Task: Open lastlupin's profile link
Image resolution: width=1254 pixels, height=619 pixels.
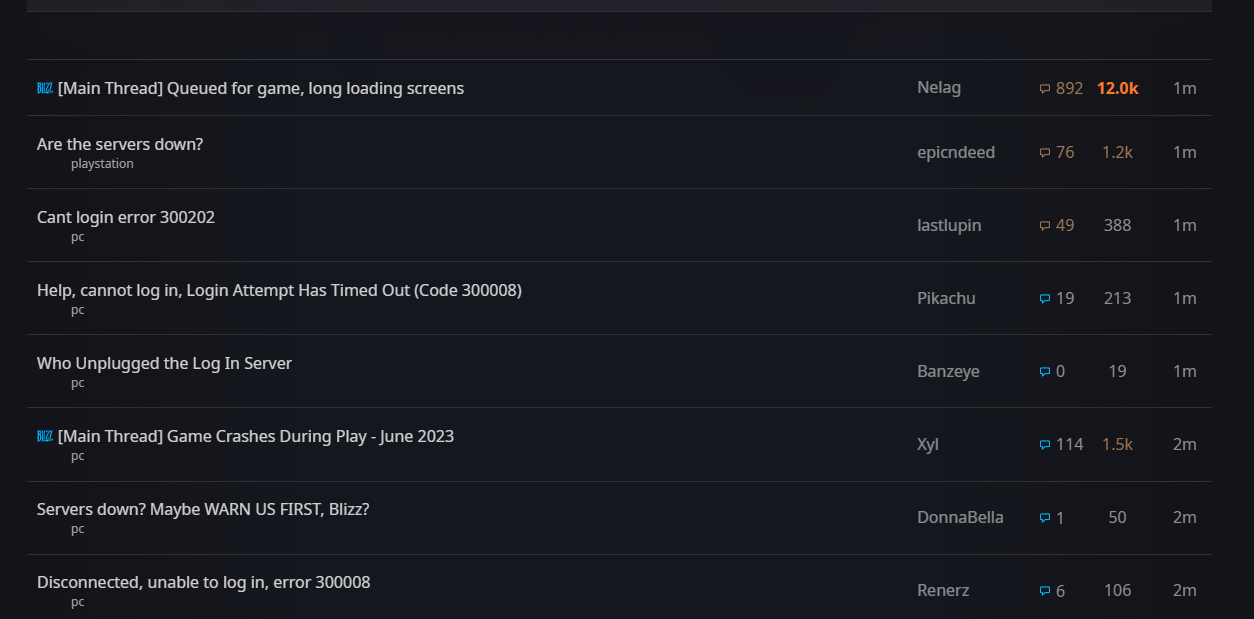Action: (x=949, y=225)
